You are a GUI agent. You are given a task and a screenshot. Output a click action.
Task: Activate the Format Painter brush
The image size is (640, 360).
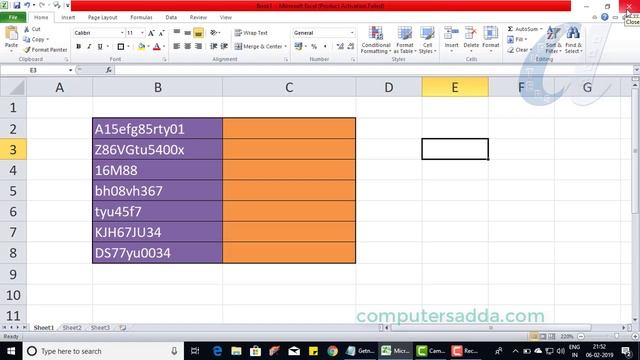(x=45, y=50)
